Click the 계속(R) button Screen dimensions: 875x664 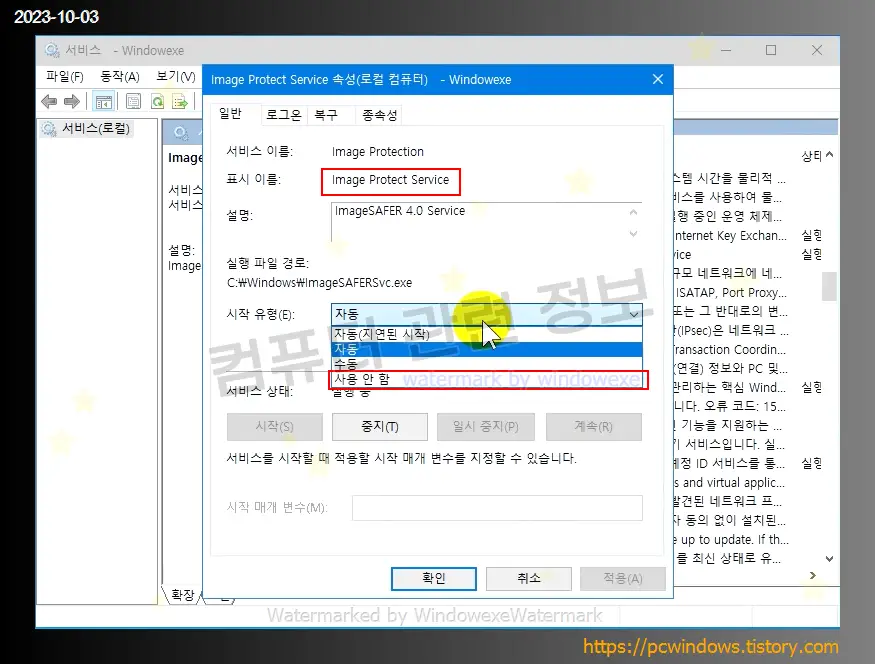coord(594,427)
